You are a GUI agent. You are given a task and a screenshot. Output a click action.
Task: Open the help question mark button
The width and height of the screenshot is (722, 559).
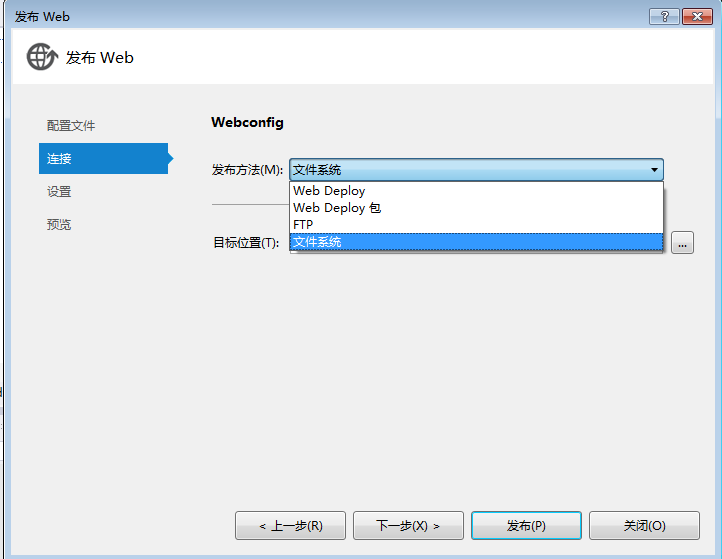tap(664, 17)
